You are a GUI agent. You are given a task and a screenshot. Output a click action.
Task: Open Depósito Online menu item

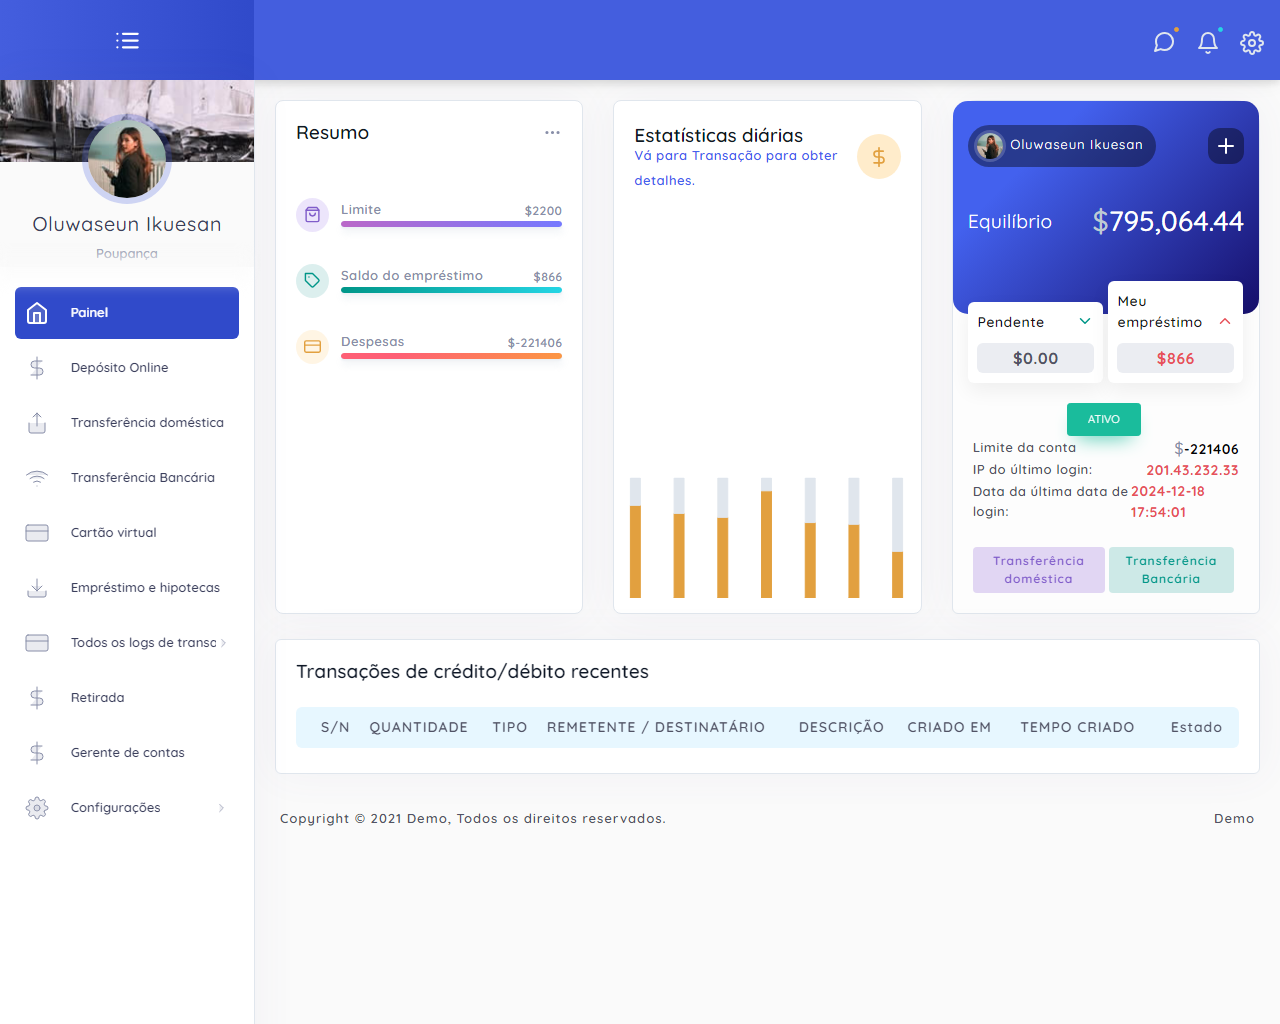(119, 368)
